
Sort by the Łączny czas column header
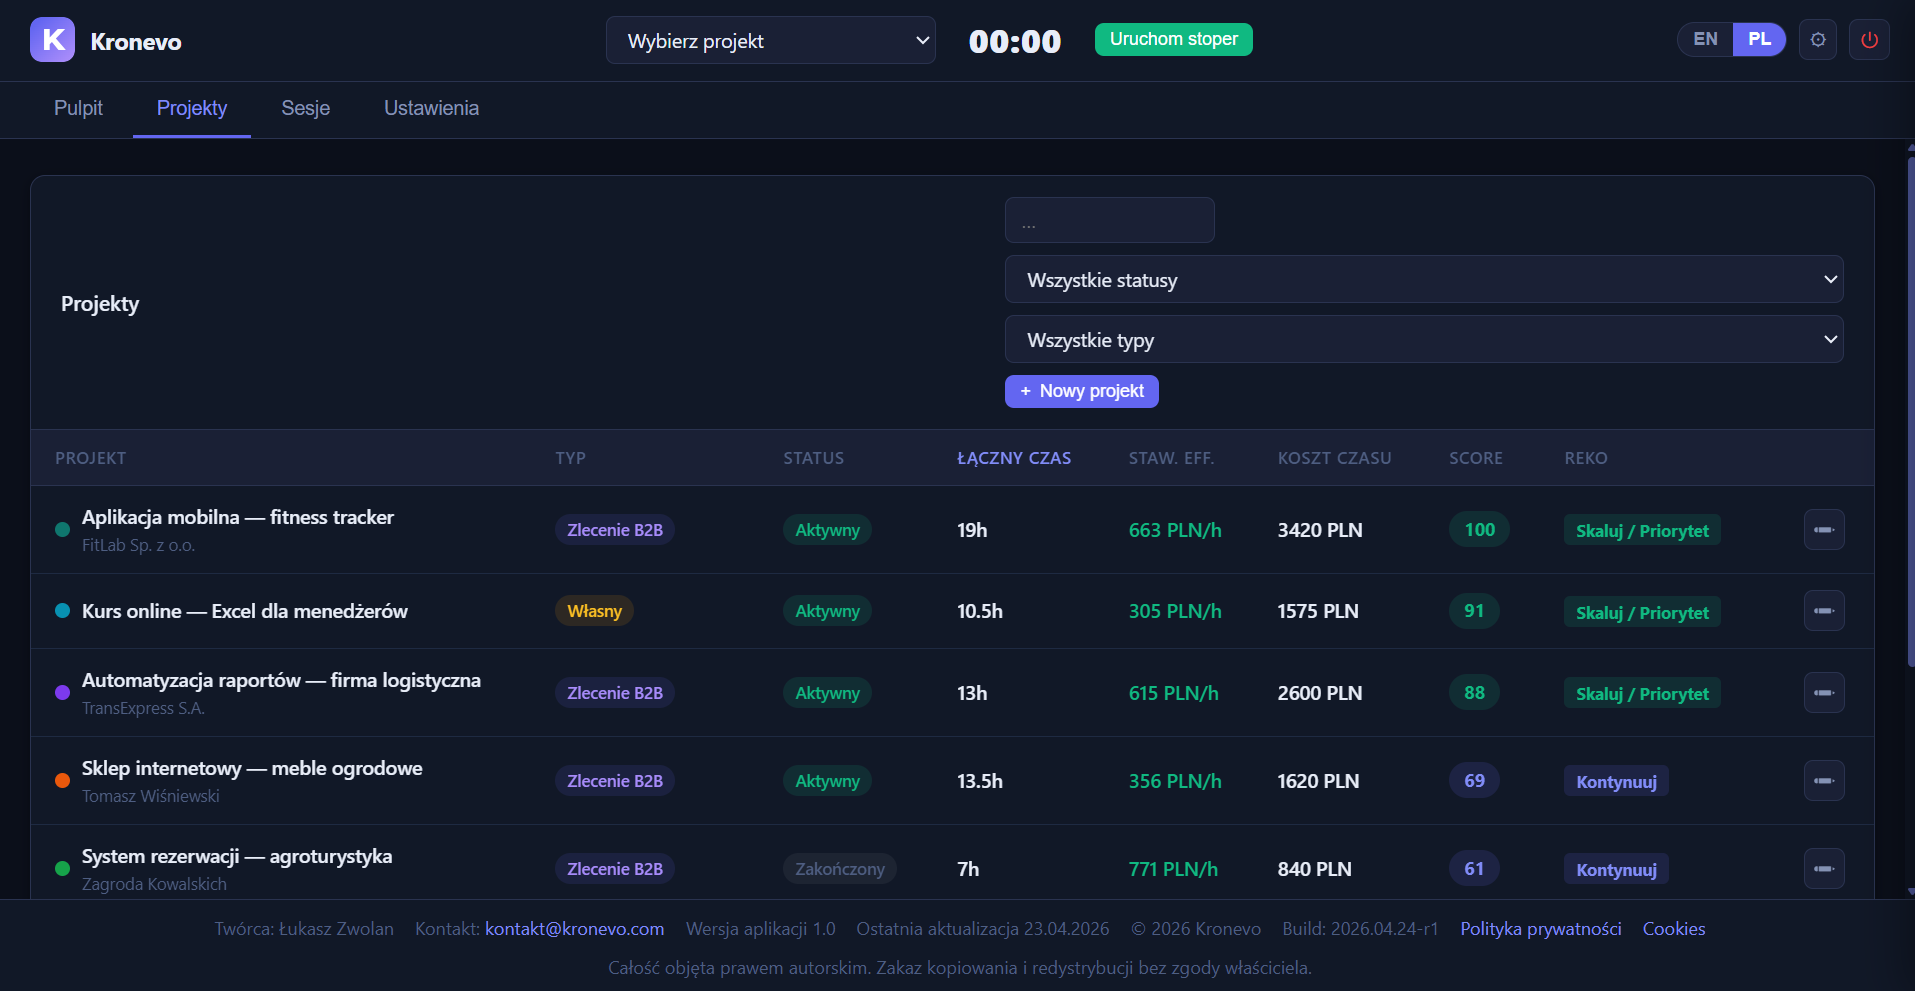(x=1014, y=458)
